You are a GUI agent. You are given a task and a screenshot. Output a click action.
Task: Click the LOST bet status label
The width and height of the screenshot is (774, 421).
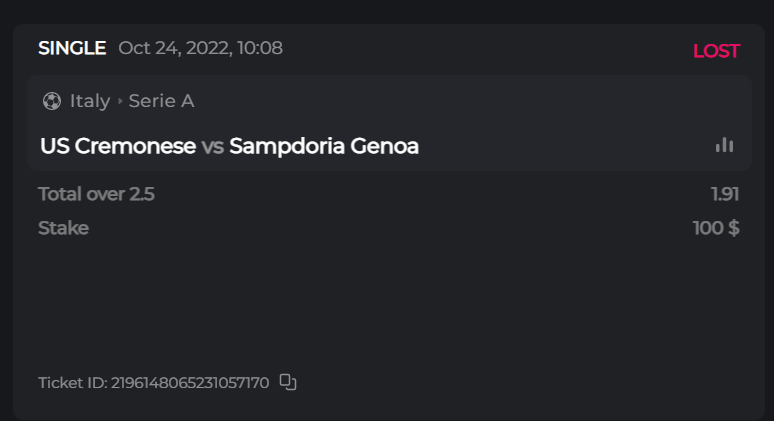(x=716, y=51)
